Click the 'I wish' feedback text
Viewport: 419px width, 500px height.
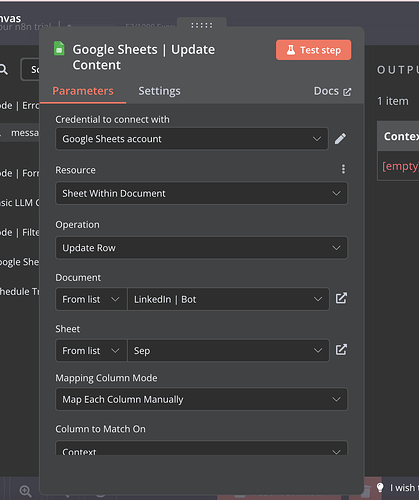tap(404, 488)
